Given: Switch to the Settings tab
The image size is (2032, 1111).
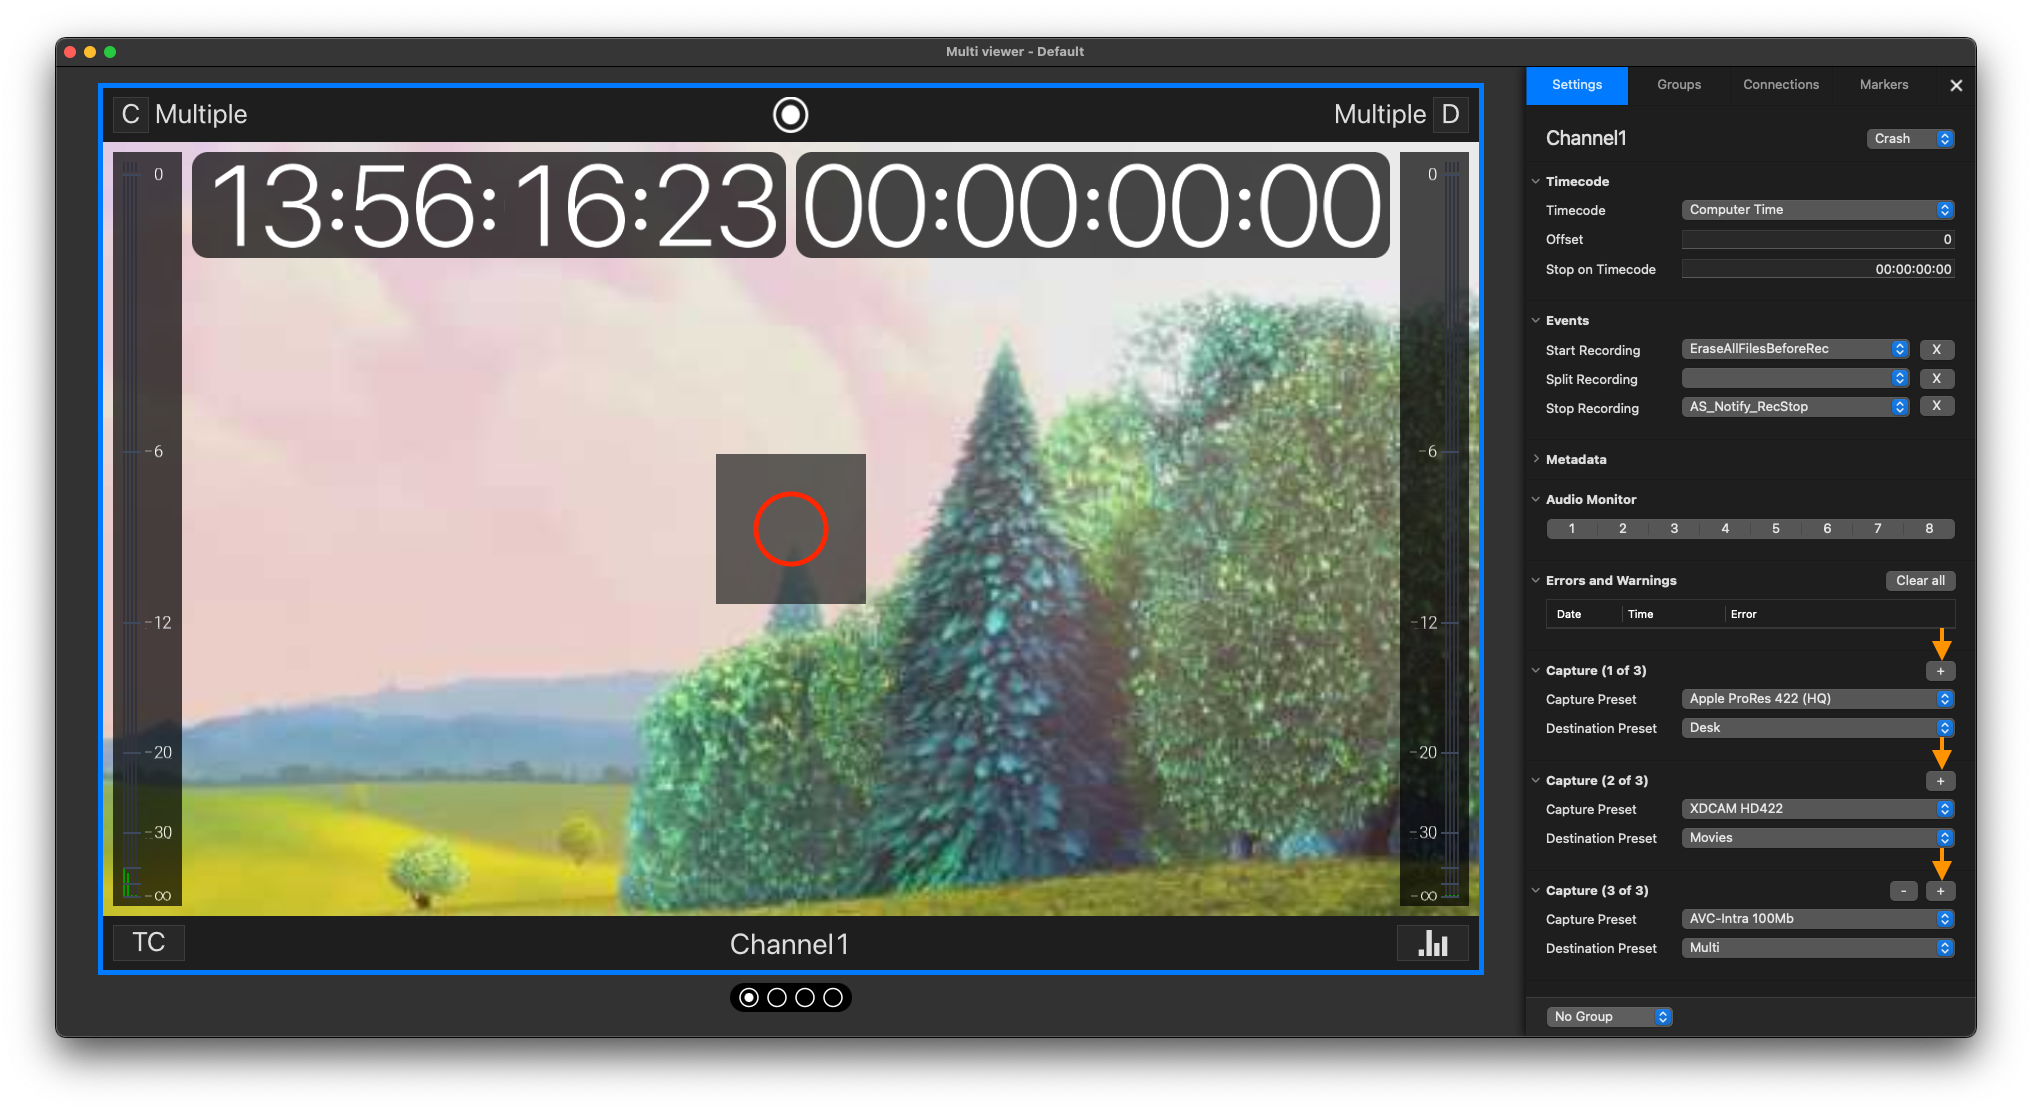Looking at the screenshot, I should pos(1576,86).
